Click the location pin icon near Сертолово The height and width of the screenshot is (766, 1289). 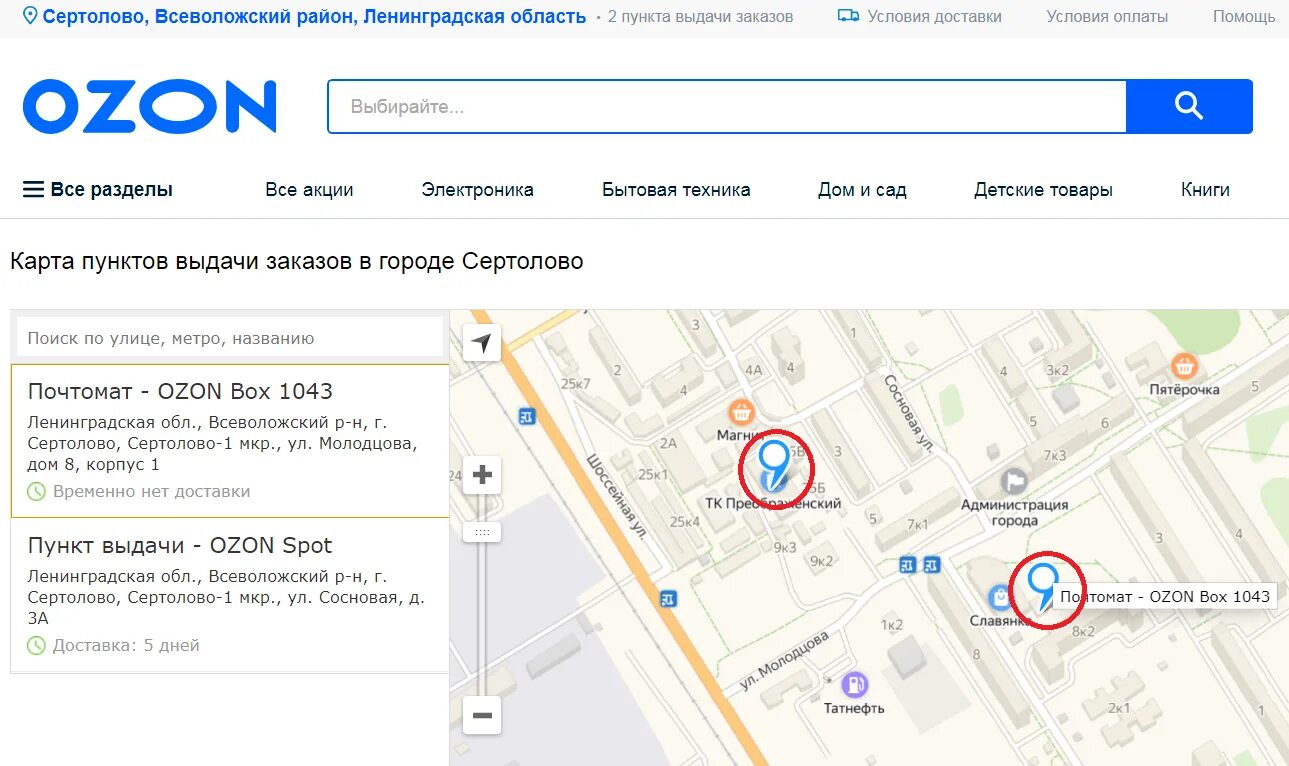click(30, 16)
